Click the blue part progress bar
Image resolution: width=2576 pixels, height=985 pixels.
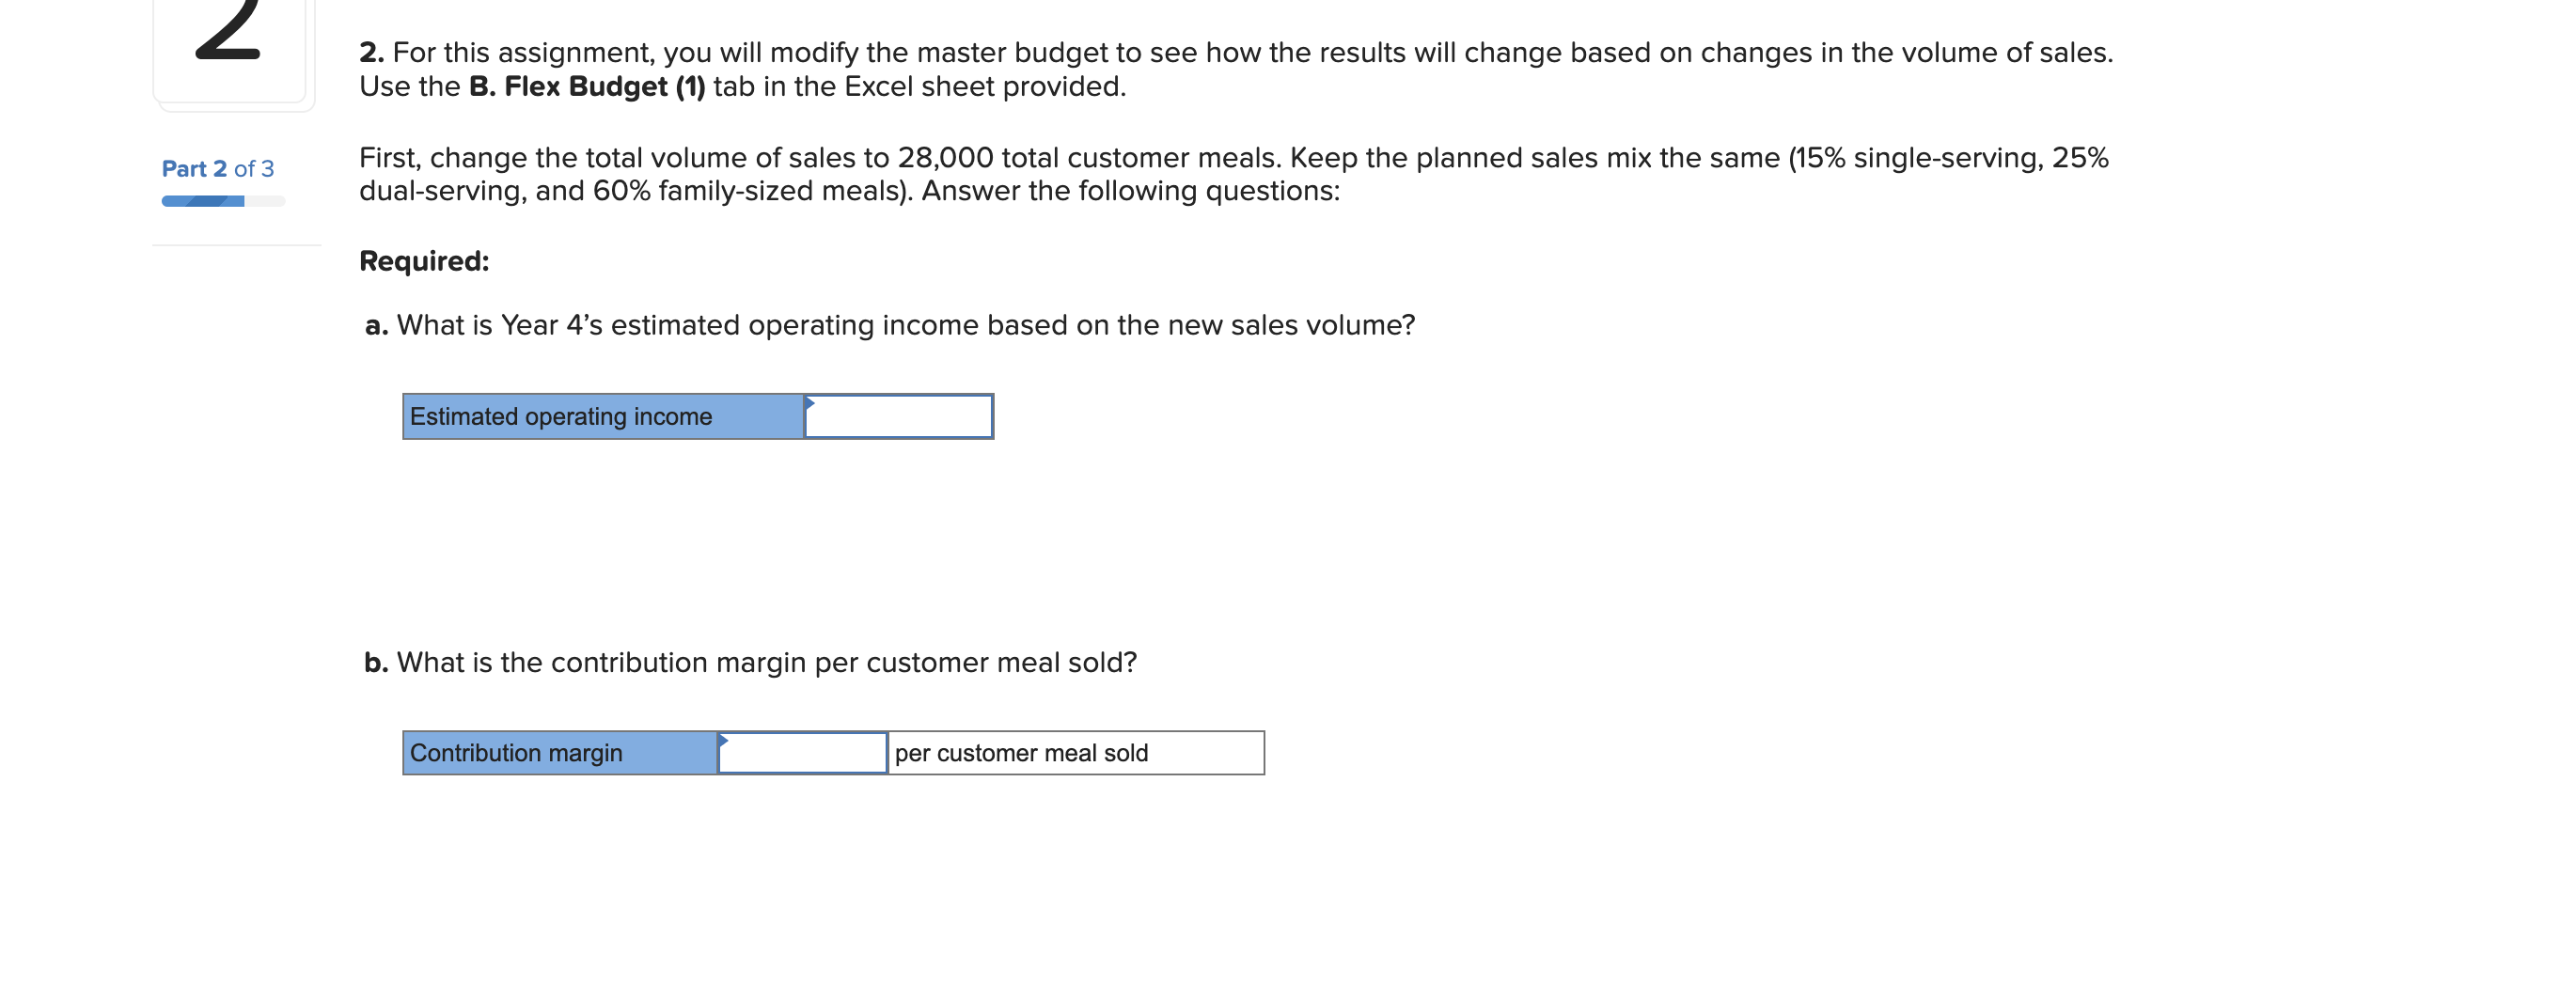(x=203, y=201)
